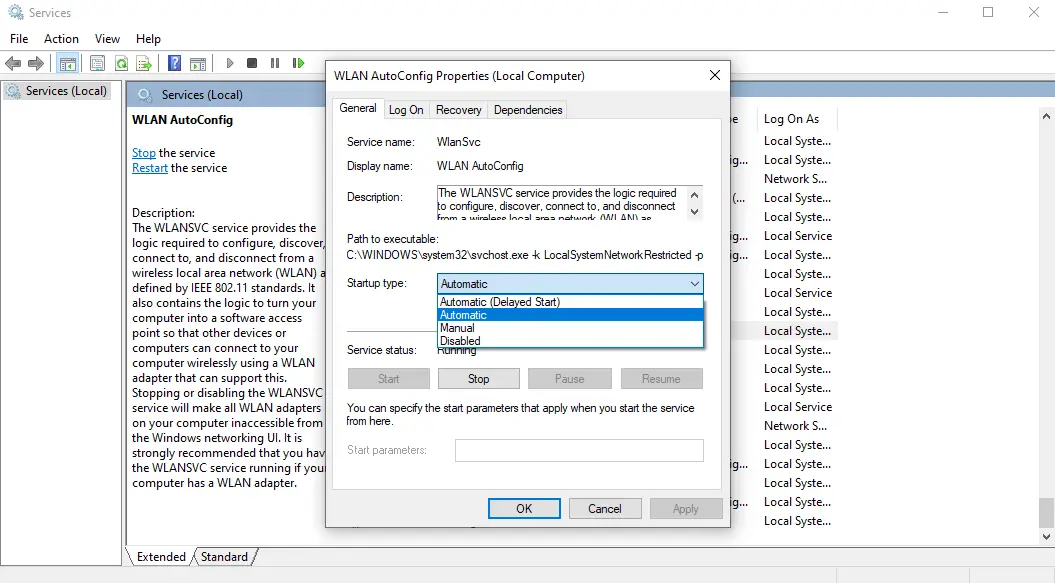This screenshot has width=1055, height=583.
Task: Choose Automatic (Delayed Start) option
Action: click(570, 302)
